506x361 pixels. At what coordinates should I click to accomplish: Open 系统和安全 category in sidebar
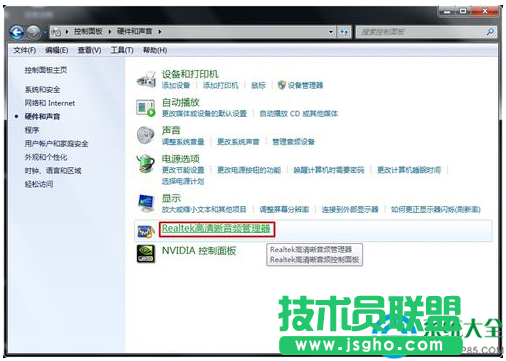click(x=42, y=90)
